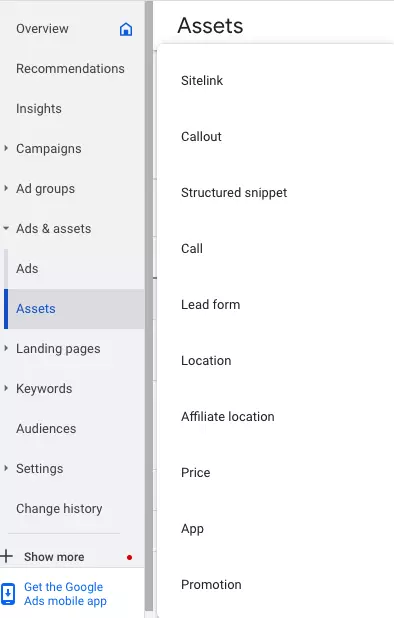Go to Insights in the sidebar
This screenshot has height=618, width=394.
pos(39,108)
